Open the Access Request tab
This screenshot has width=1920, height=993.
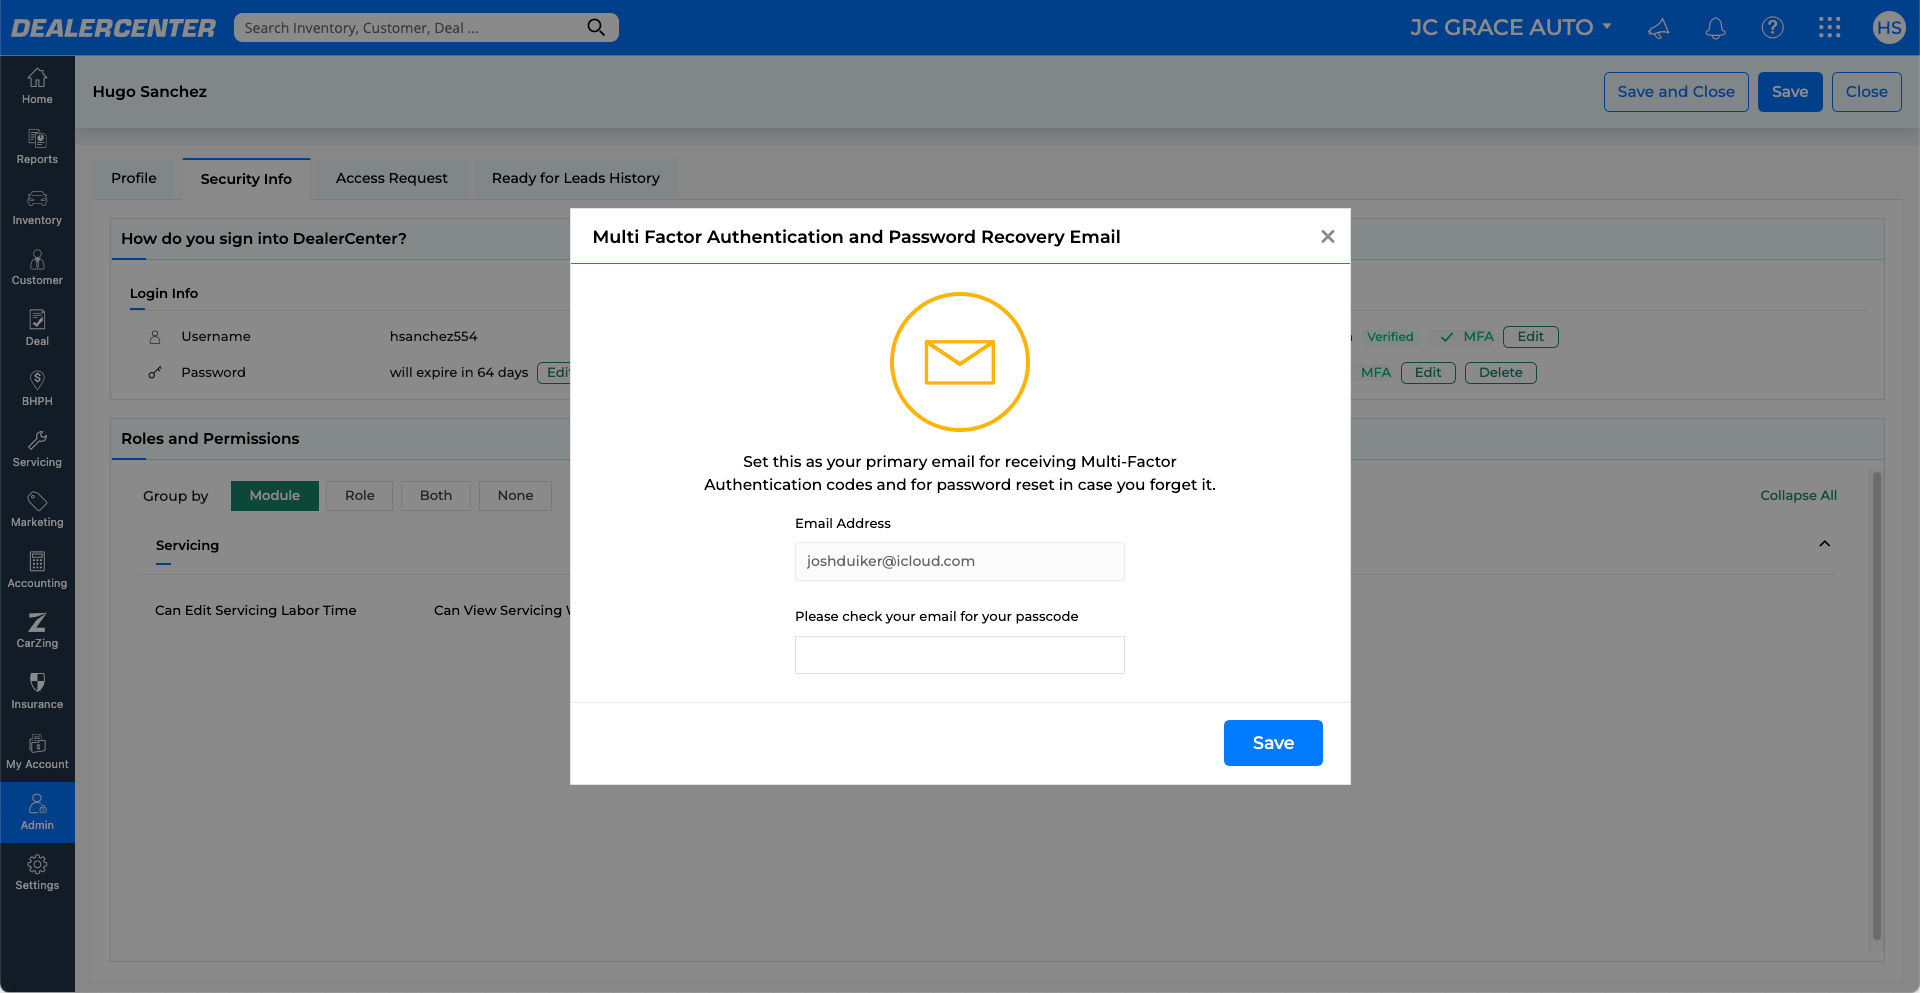tap(392, 178)
